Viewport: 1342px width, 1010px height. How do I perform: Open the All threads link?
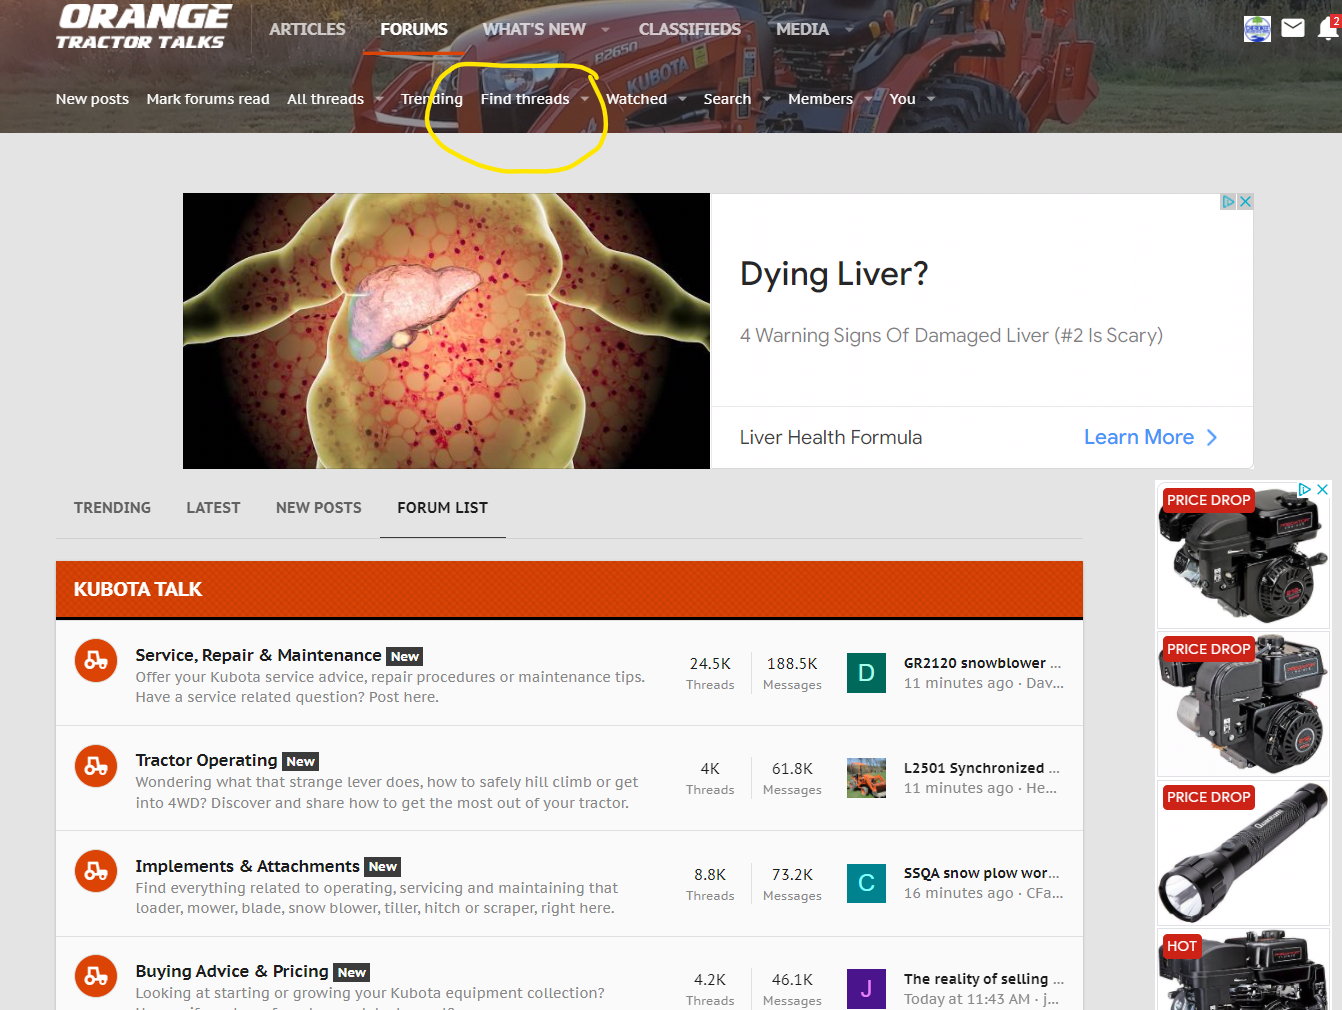pos(325,99)
